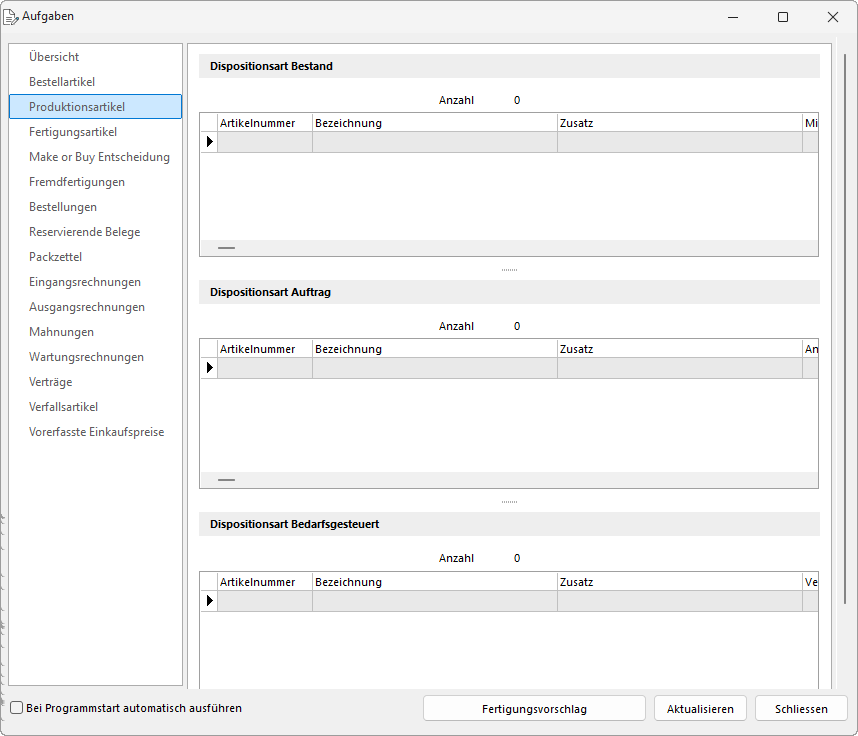Maximize the Aufgaben window
This screenshot has width=858, height=736.
point(783,17)
